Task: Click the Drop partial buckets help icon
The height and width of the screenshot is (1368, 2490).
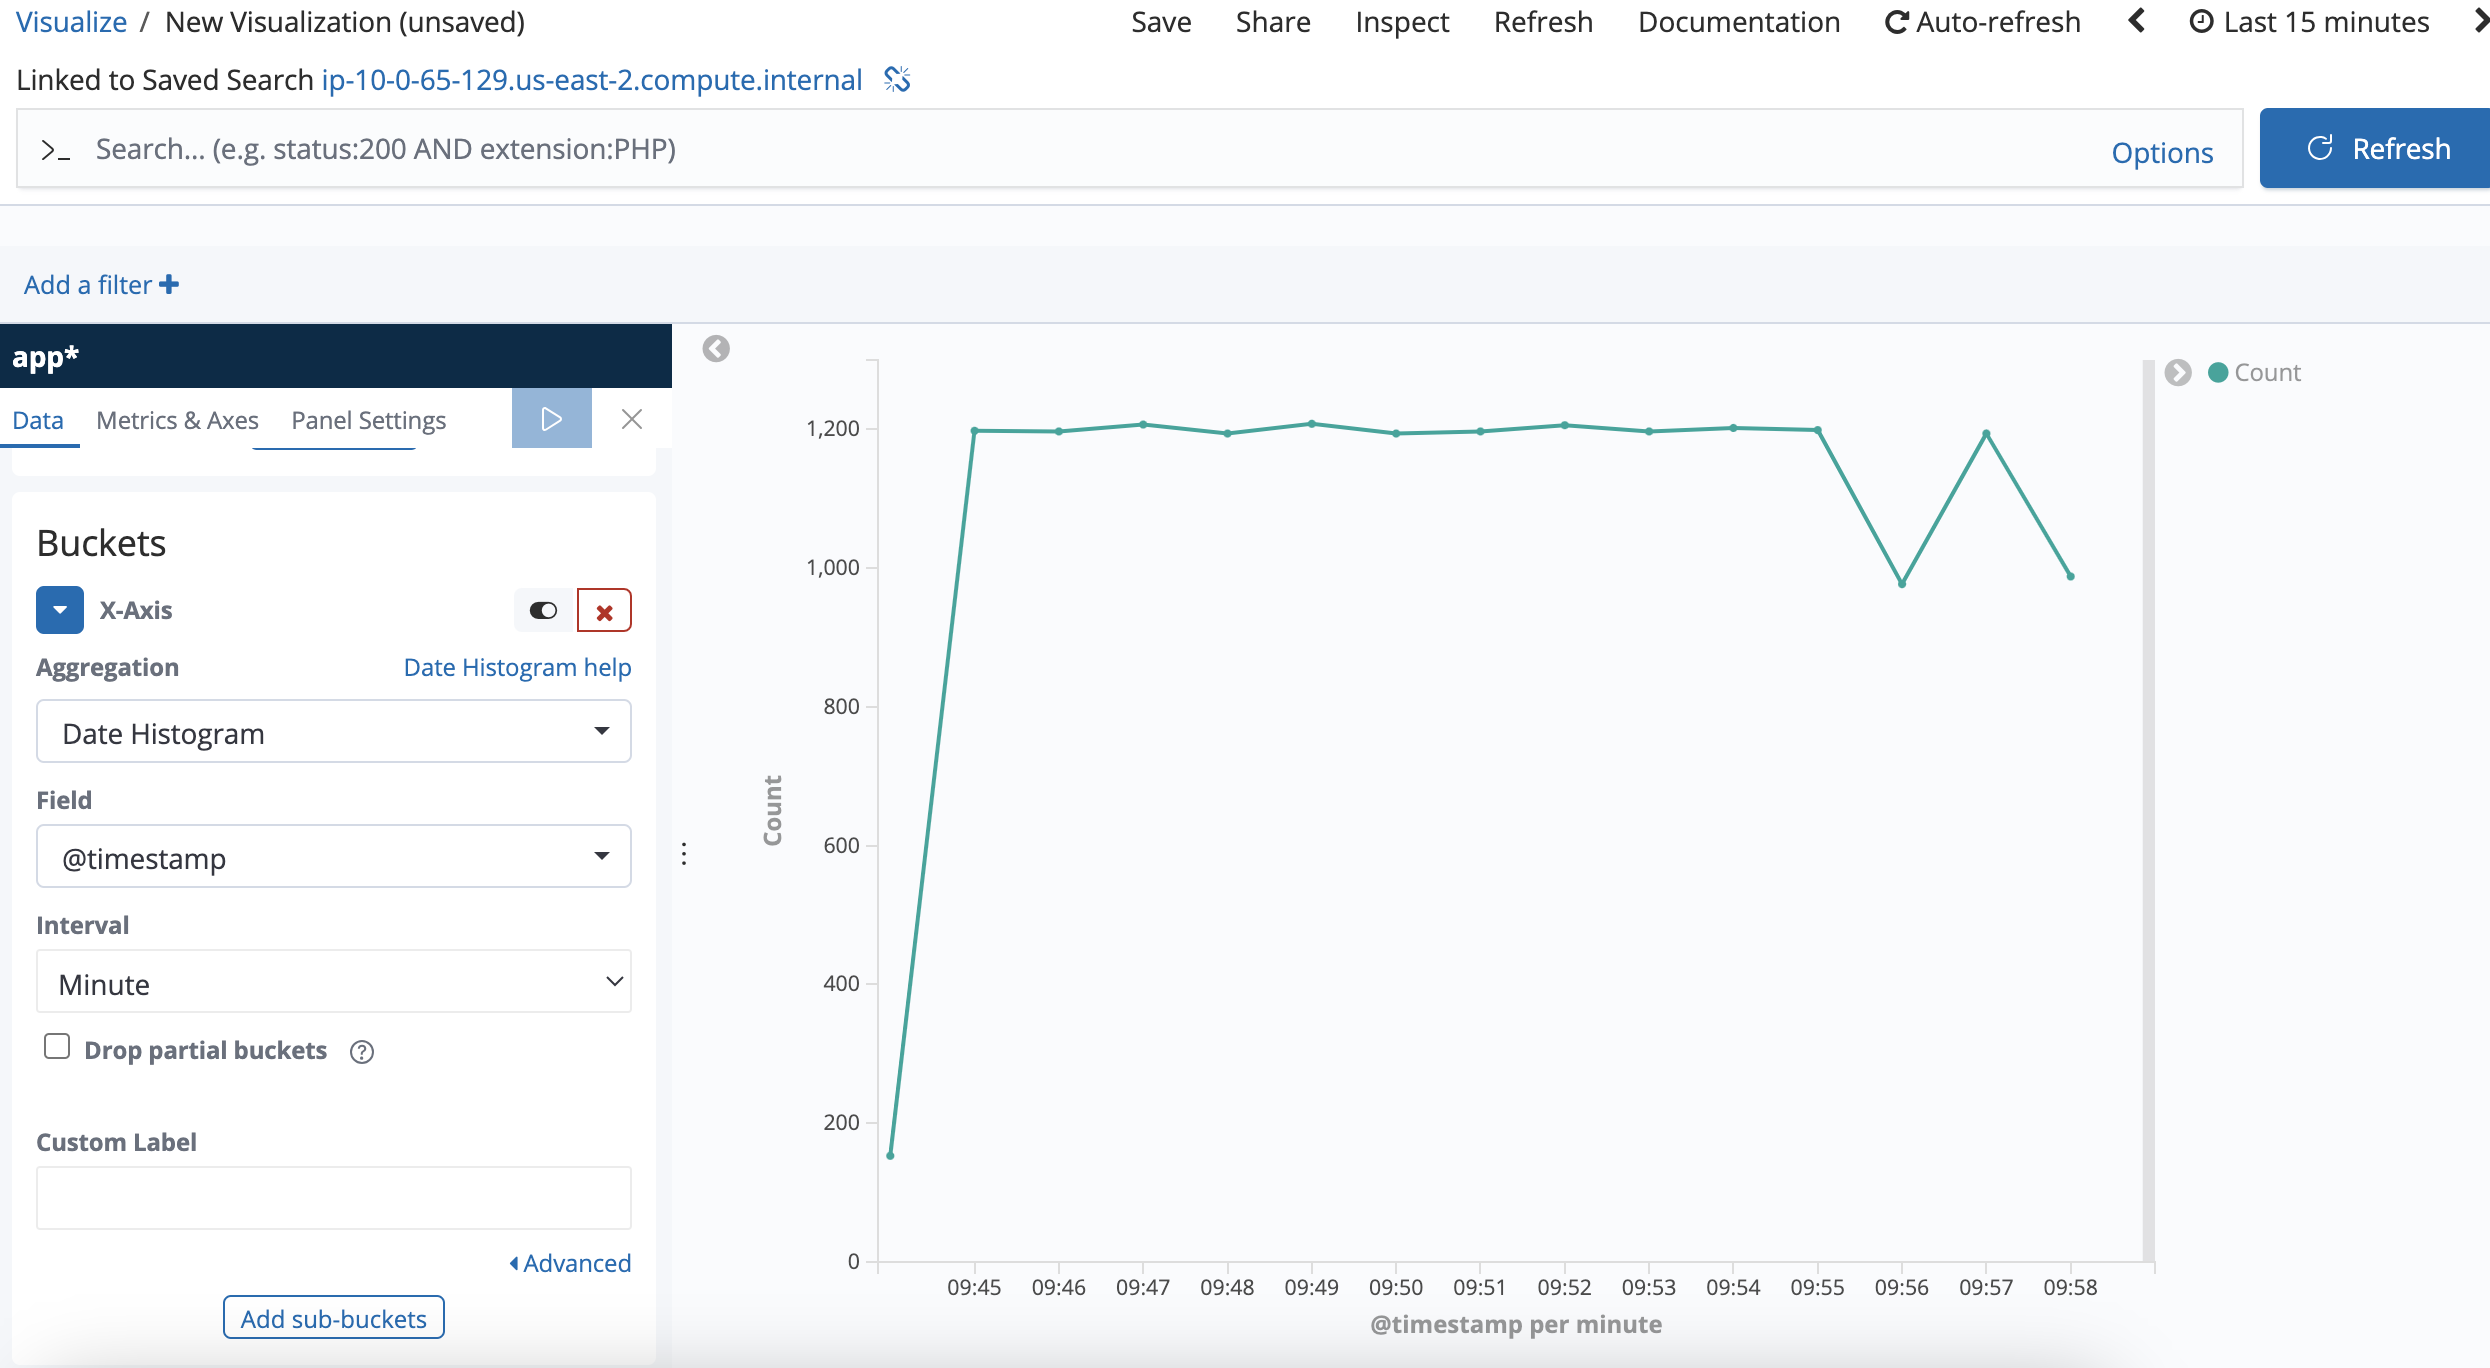Action: [x=362, y=1052]
